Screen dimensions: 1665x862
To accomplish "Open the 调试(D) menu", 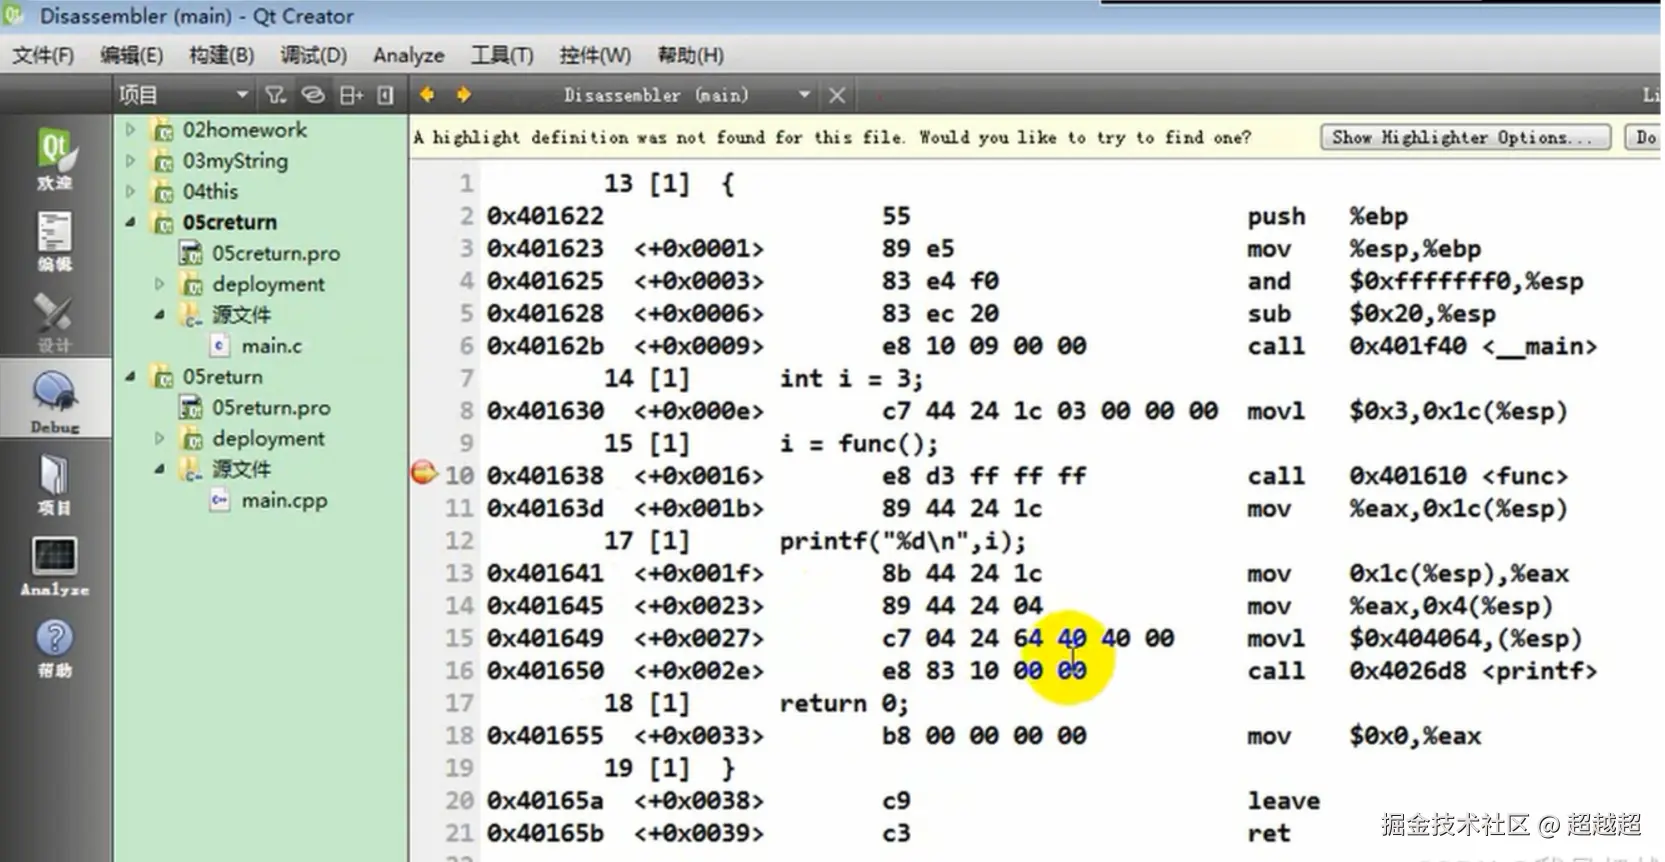I will 313,55.
